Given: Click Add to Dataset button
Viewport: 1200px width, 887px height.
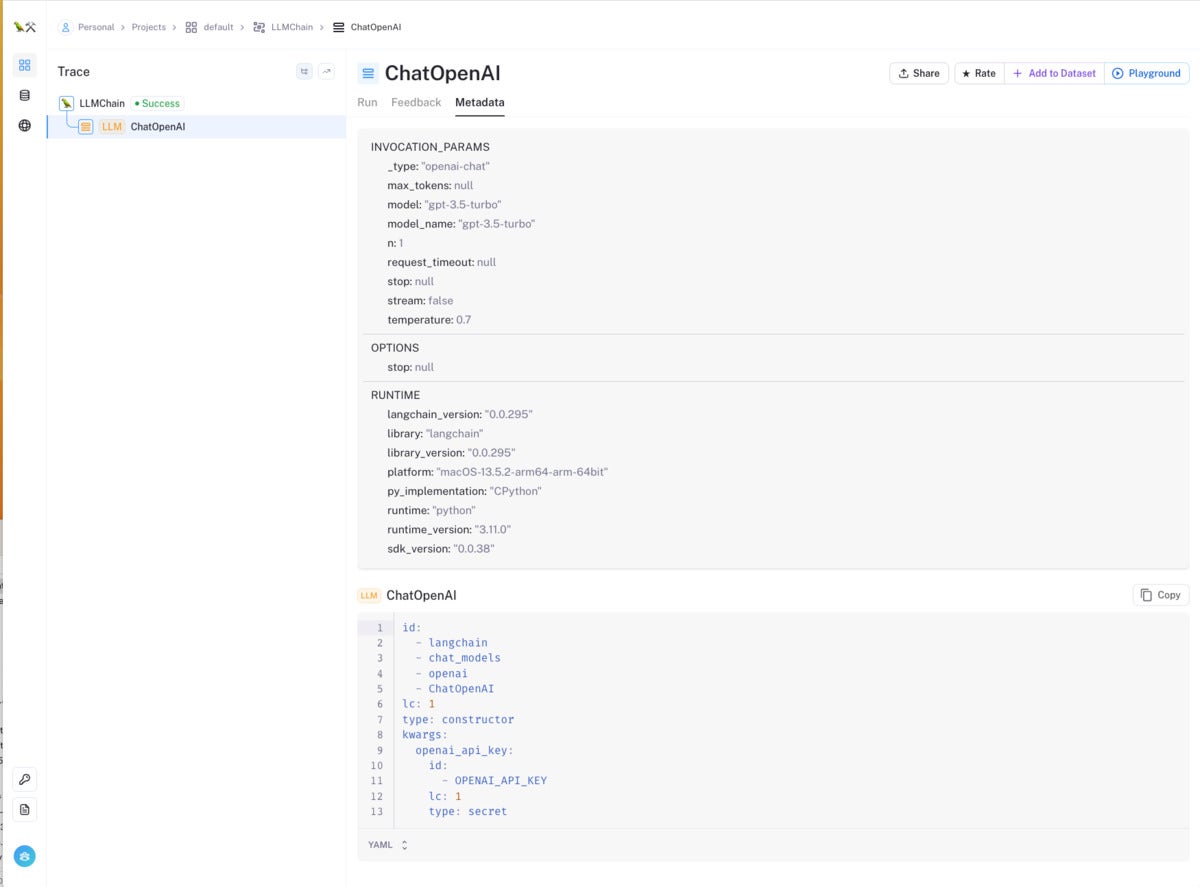Looking at the screenshot, I should click(x=1054, y=73).
